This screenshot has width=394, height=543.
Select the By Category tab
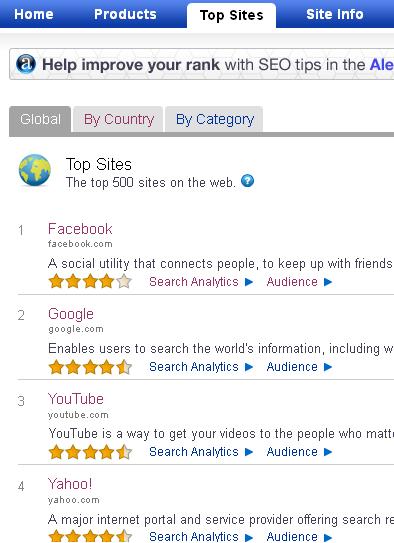[215, 119]
